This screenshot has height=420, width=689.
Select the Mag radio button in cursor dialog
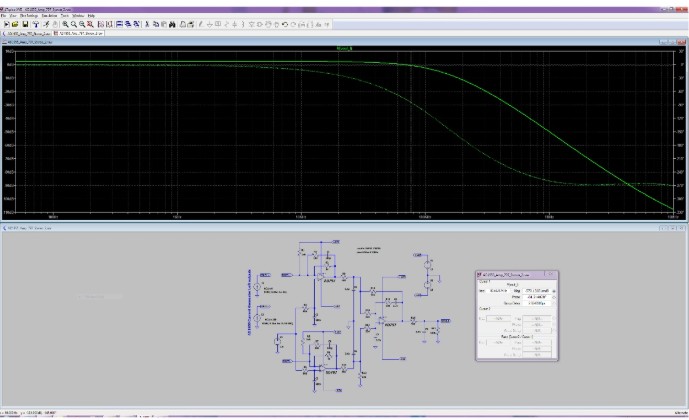coord(554,291)
